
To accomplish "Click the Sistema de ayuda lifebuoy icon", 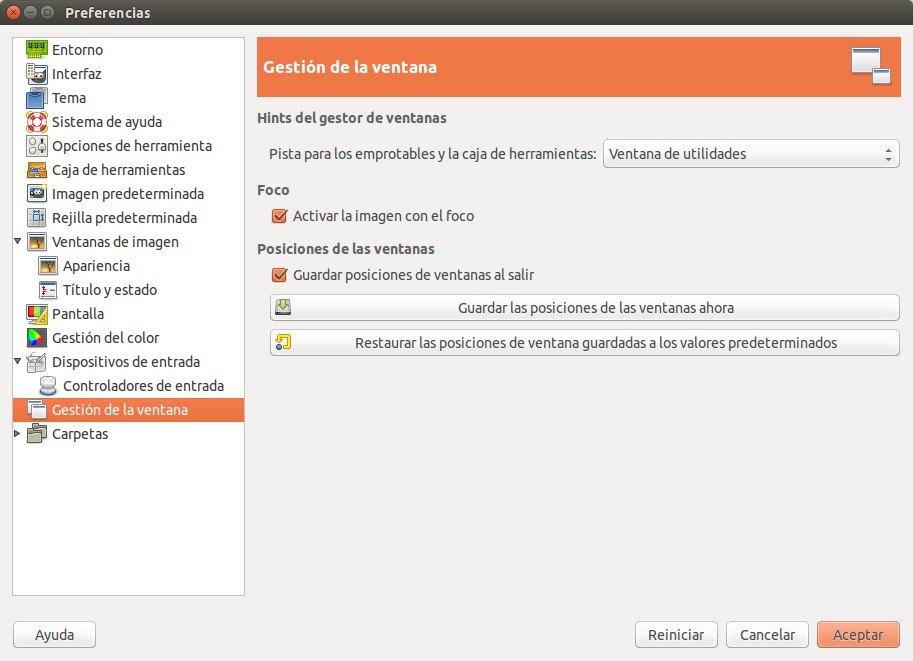I will point(37,122).
